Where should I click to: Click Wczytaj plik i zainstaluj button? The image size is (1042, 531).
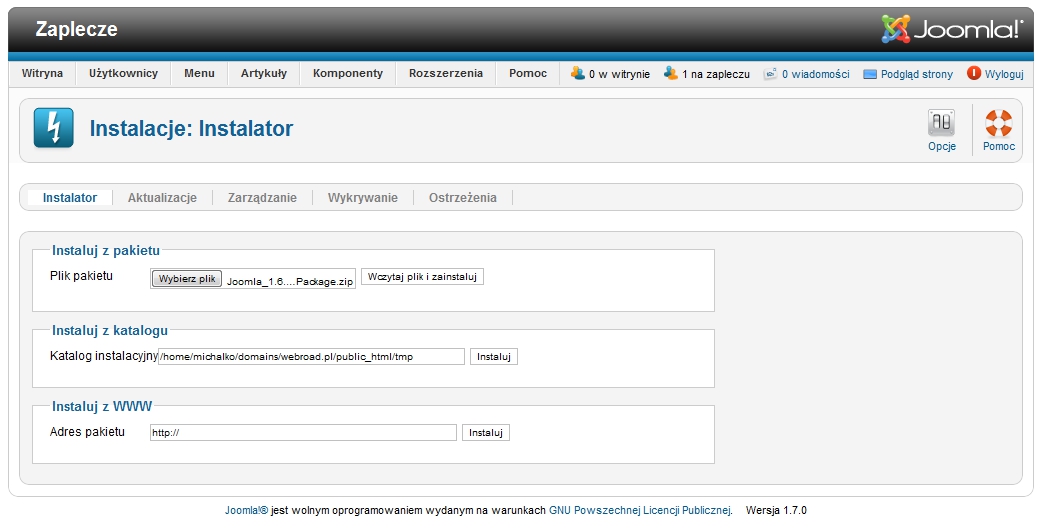pos(422,277)
